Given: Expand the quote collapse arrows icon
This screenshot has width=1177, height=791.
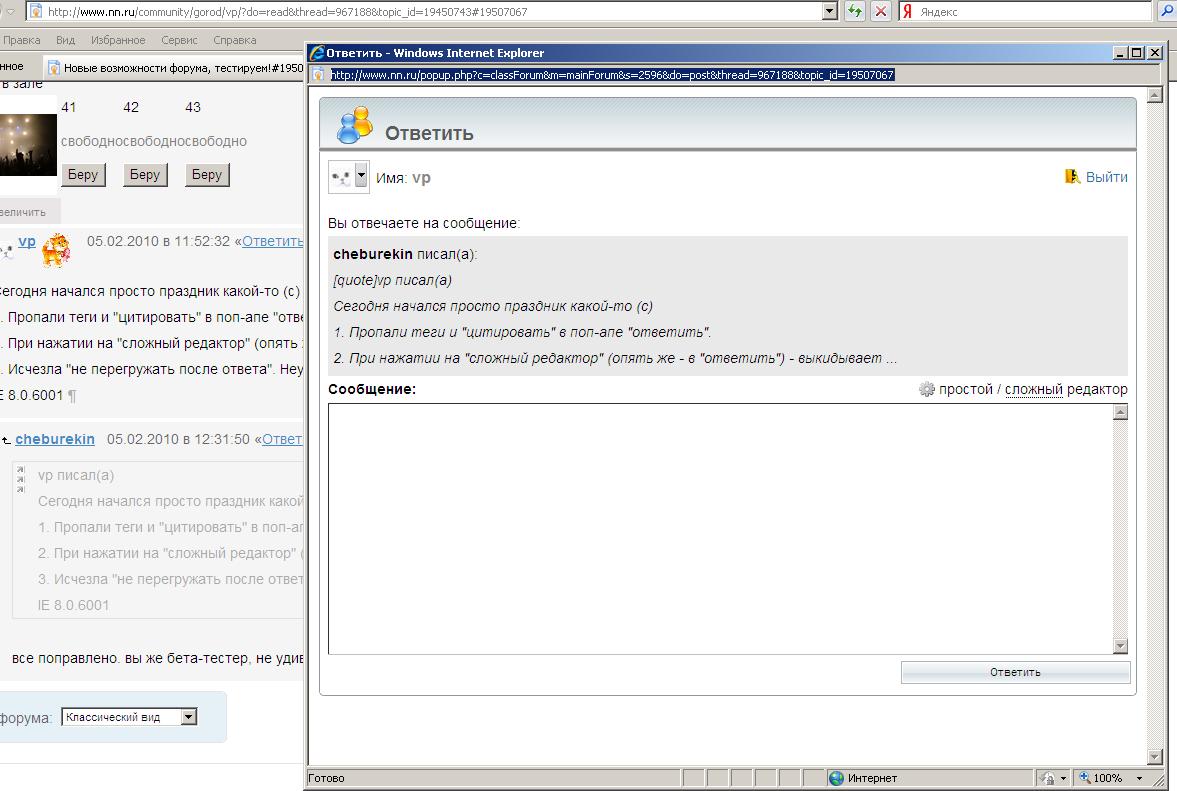Looking at the screenshot, I should click(x=20, y=480).
